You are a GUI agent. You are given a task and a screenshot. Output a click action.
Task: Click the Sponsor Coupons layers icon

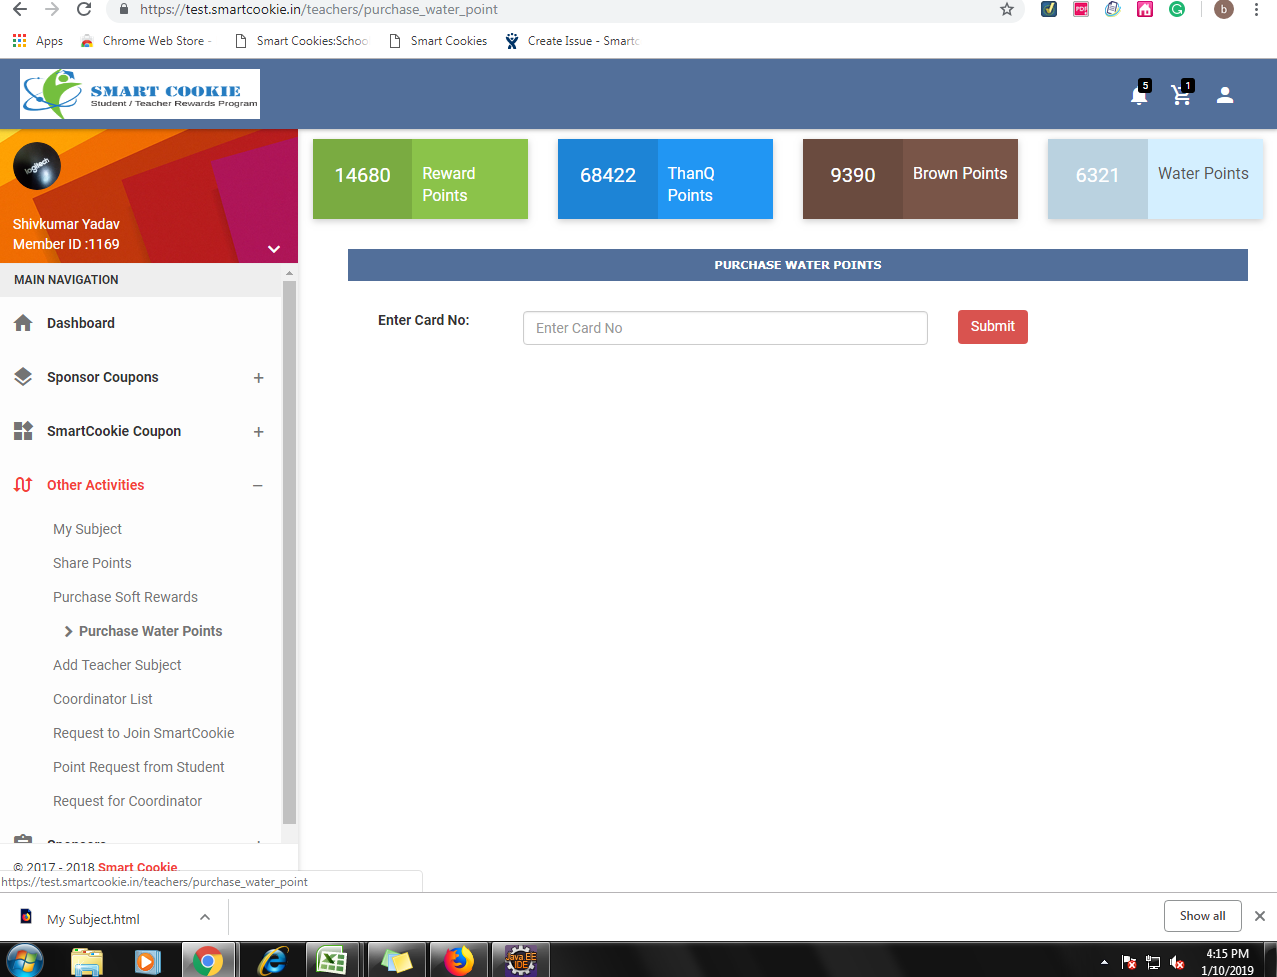(23, 377)
